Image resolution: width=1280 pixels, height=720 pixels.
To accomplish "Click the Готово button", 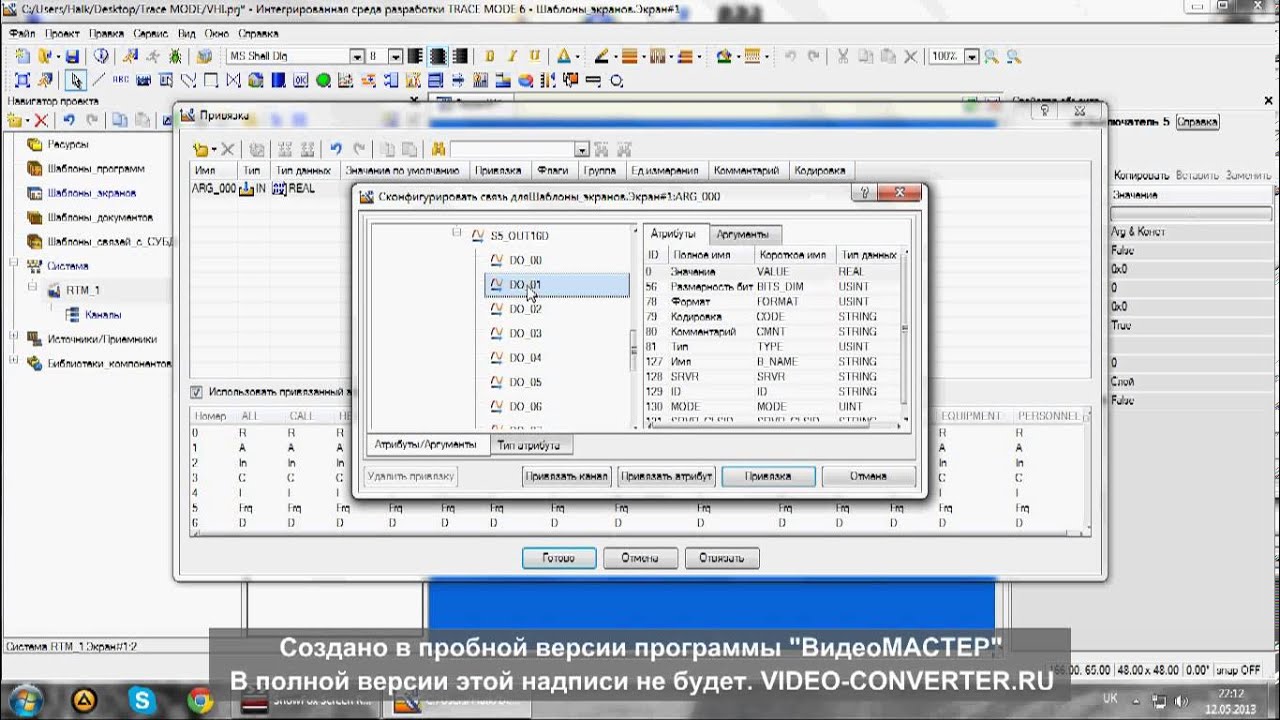I will point(559,558).
